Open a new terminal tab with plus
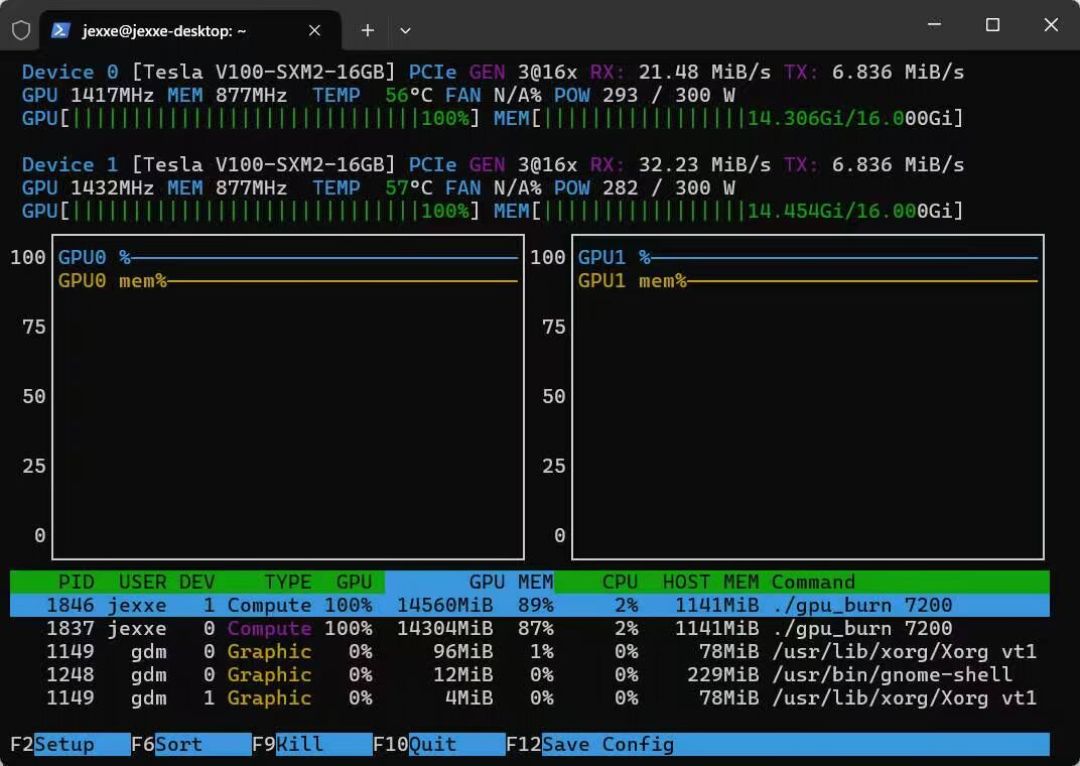The image size is (1080, 766). pos(368,30)
